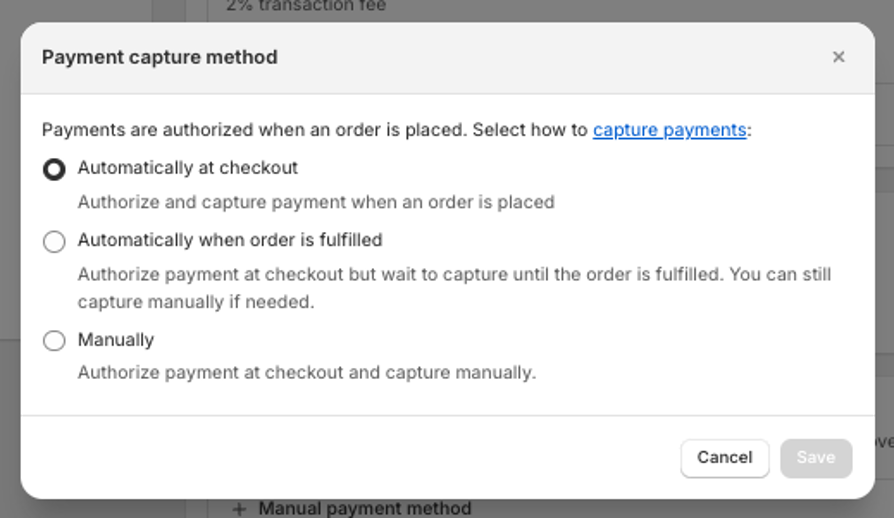
Task: Click the 'Payment capture method' dialog title
Action: pos(160,57)
